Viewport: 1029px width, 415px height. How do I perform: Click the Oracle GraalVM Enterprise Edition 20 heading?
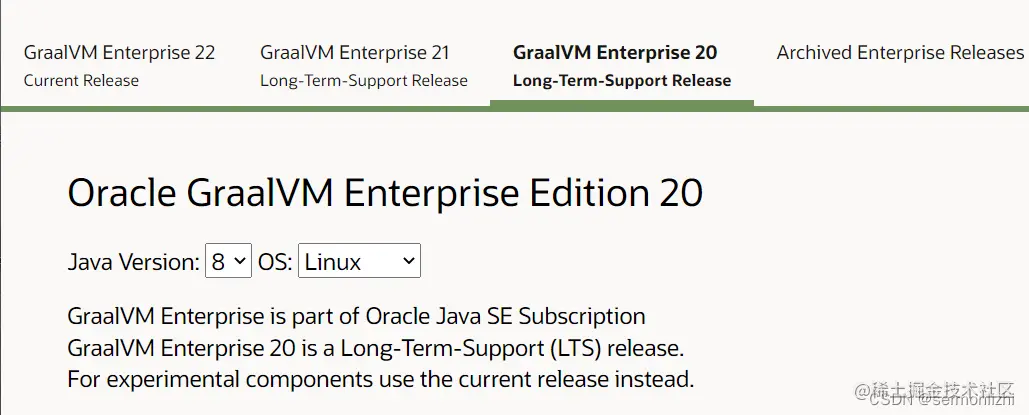click(x=385, y=193)
